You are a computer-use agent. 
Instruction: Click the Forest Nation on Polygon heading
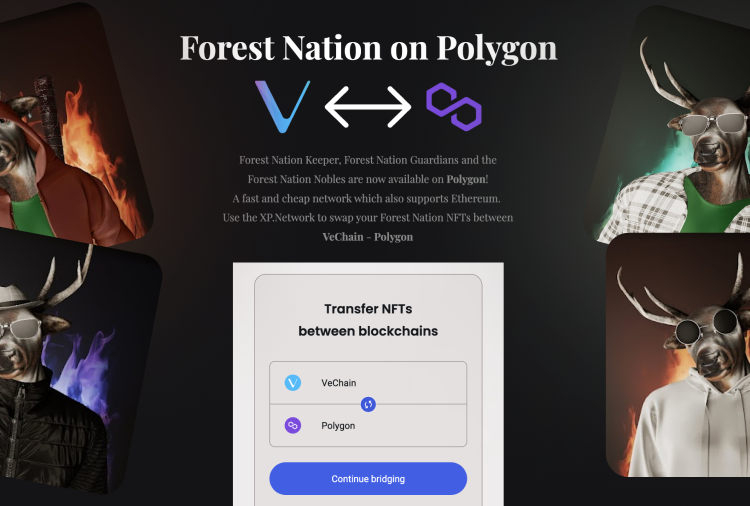point(368,48)
